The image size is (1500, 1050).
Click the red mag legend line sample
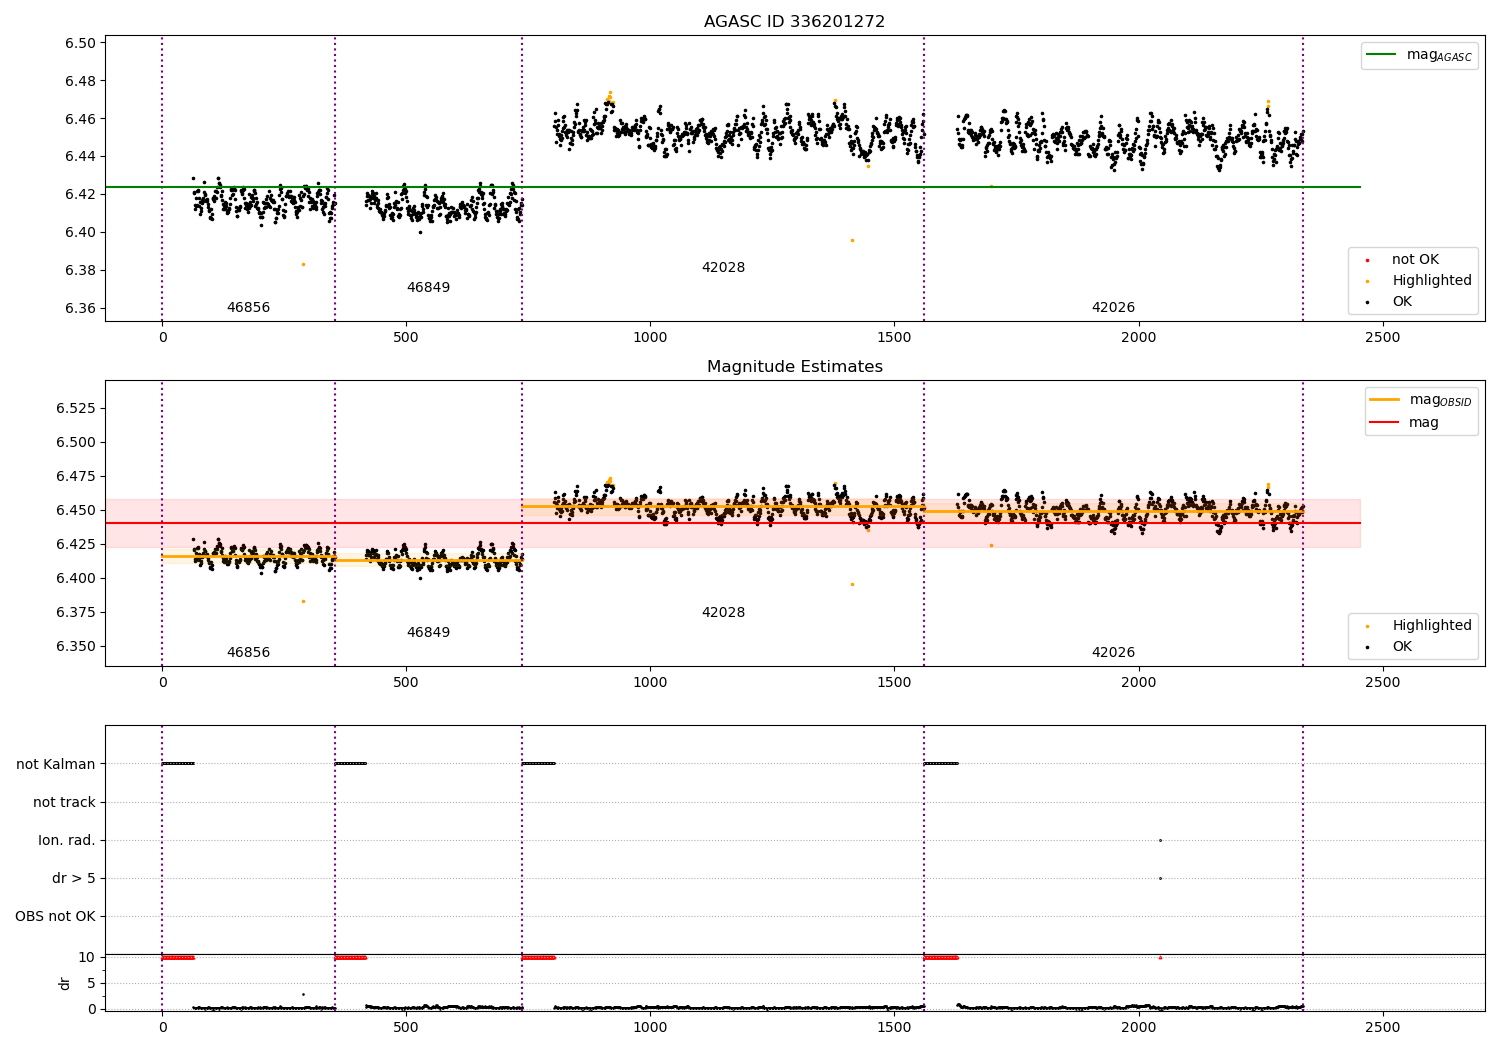pos(1385,422)
